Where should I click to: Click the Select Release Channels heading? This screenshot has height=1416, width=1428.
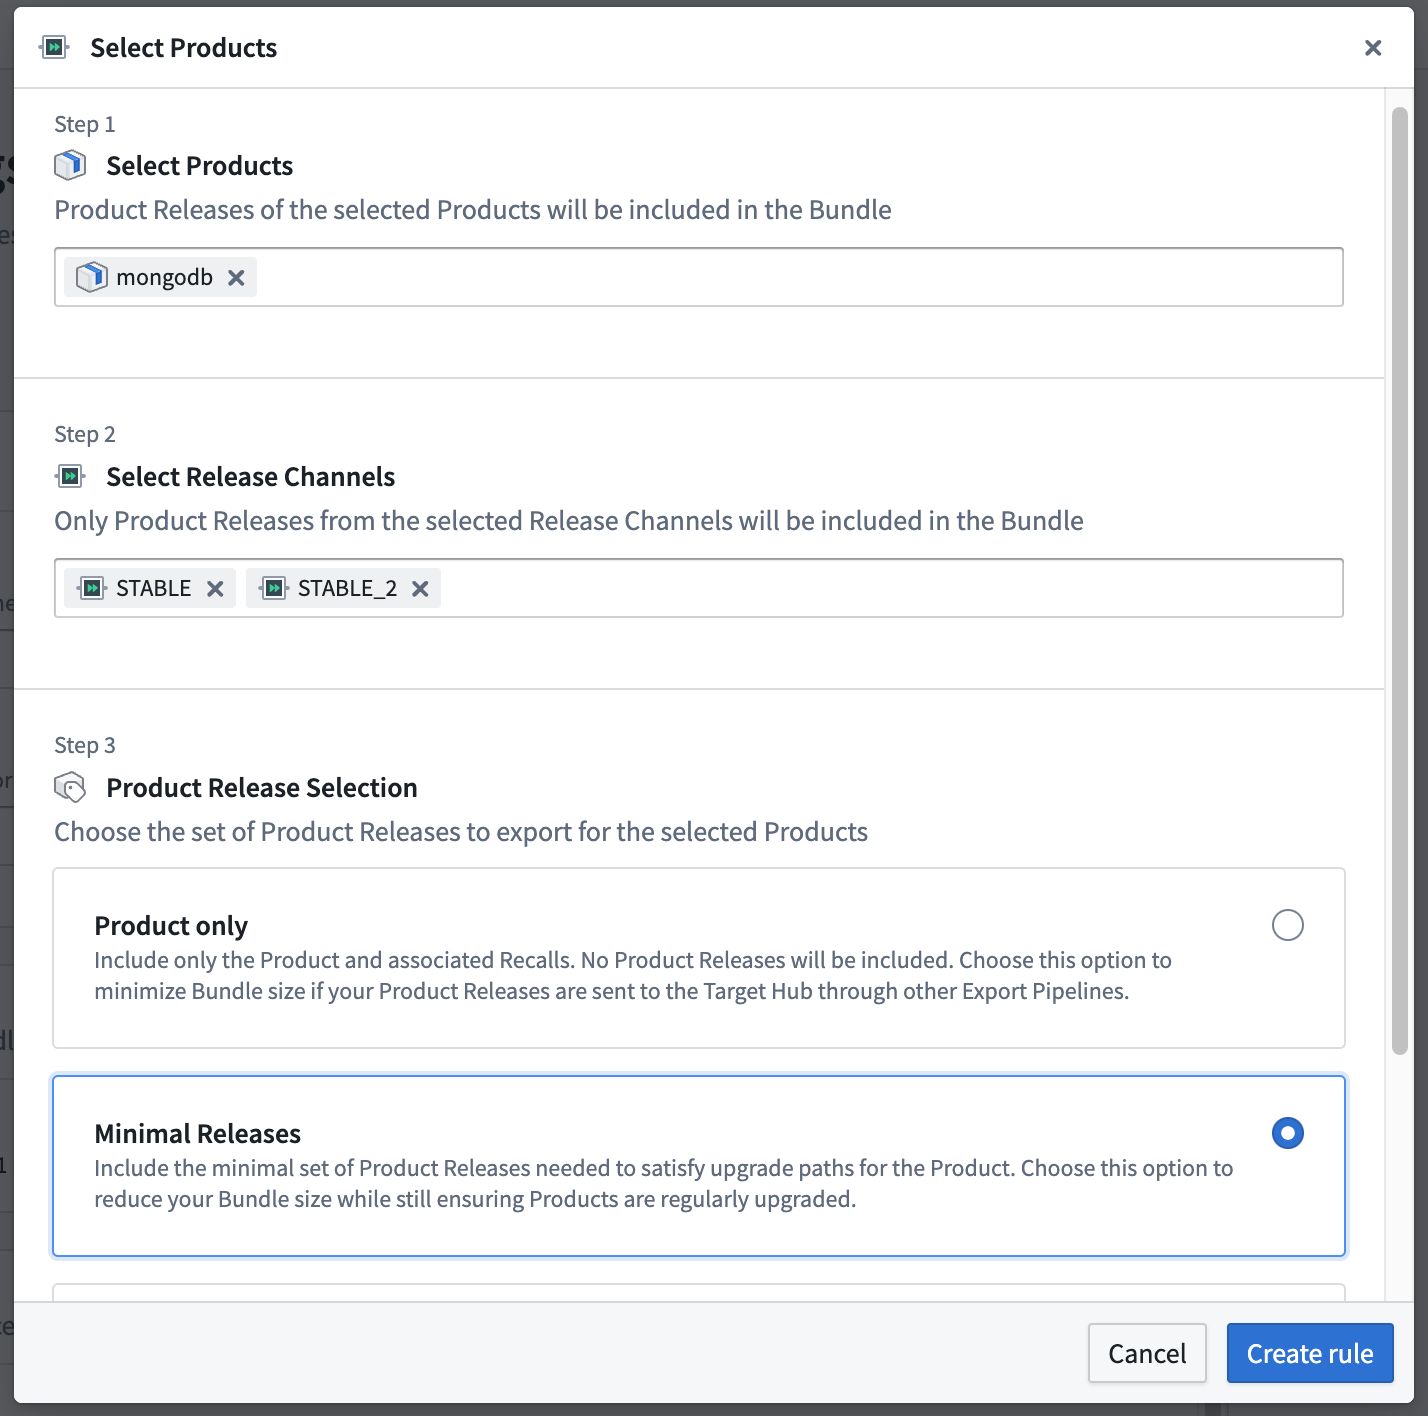251,476
